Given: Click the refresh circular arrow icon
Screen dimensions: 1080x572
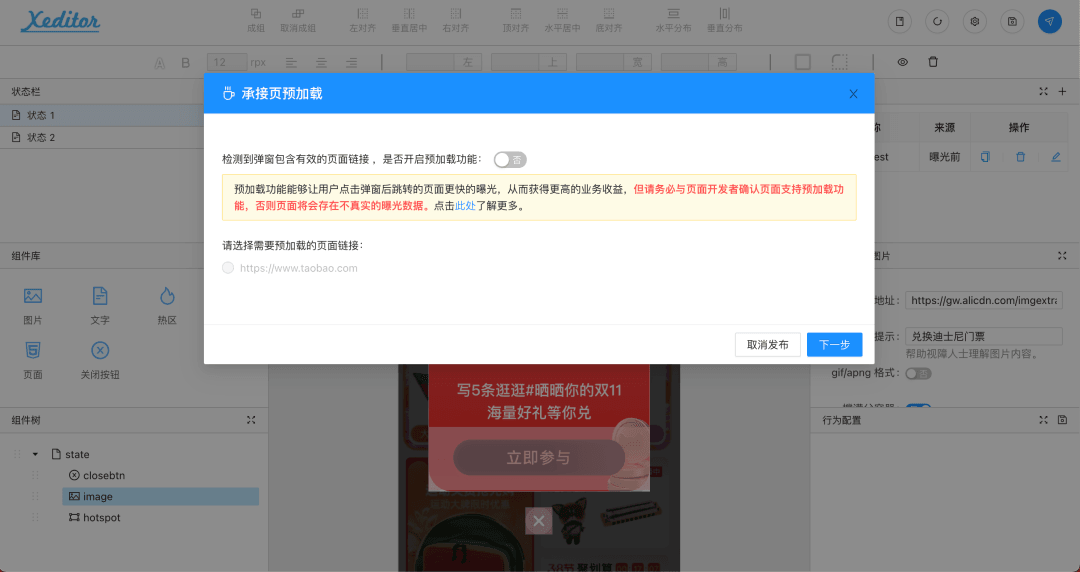Looking at the screenshot, I should click(937, 21).
